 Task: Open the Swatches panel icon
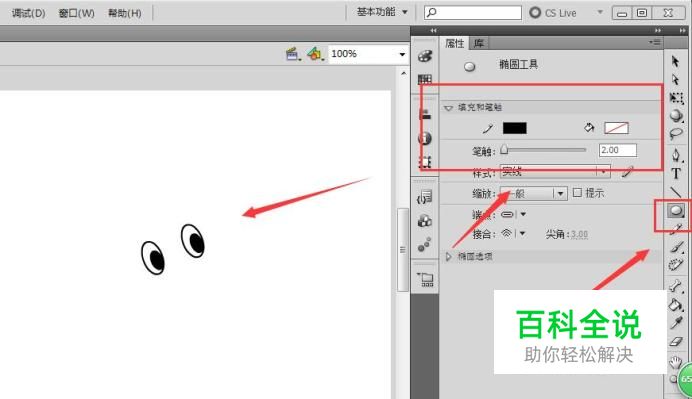(x=425, y=79)
